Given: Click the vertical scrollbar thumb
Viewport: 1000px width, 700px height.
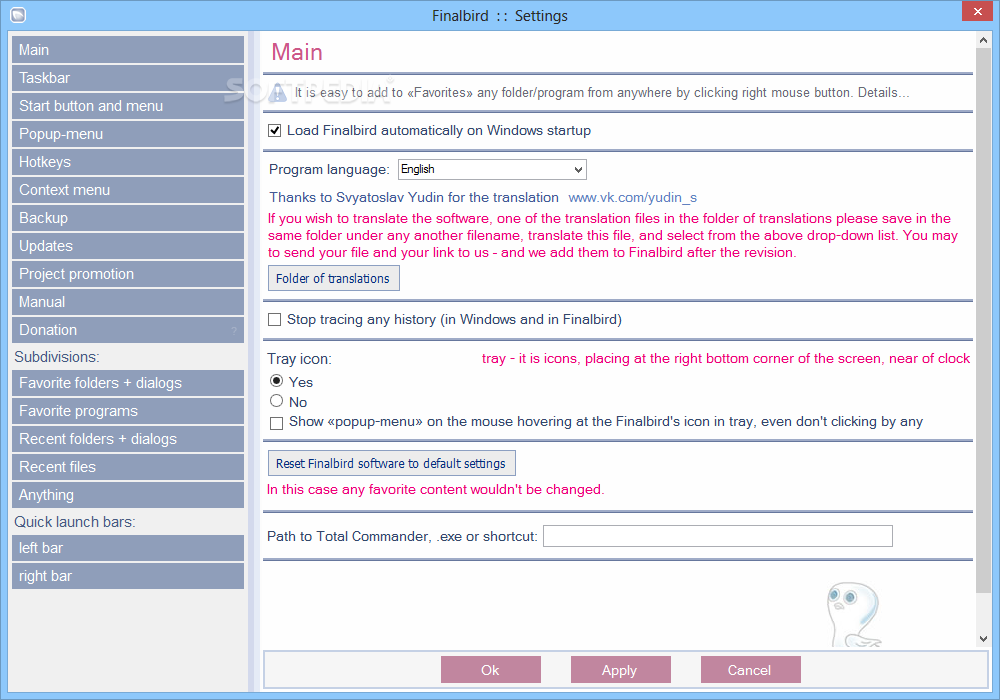Looking at the screenshot, I should tap(983, 319).
